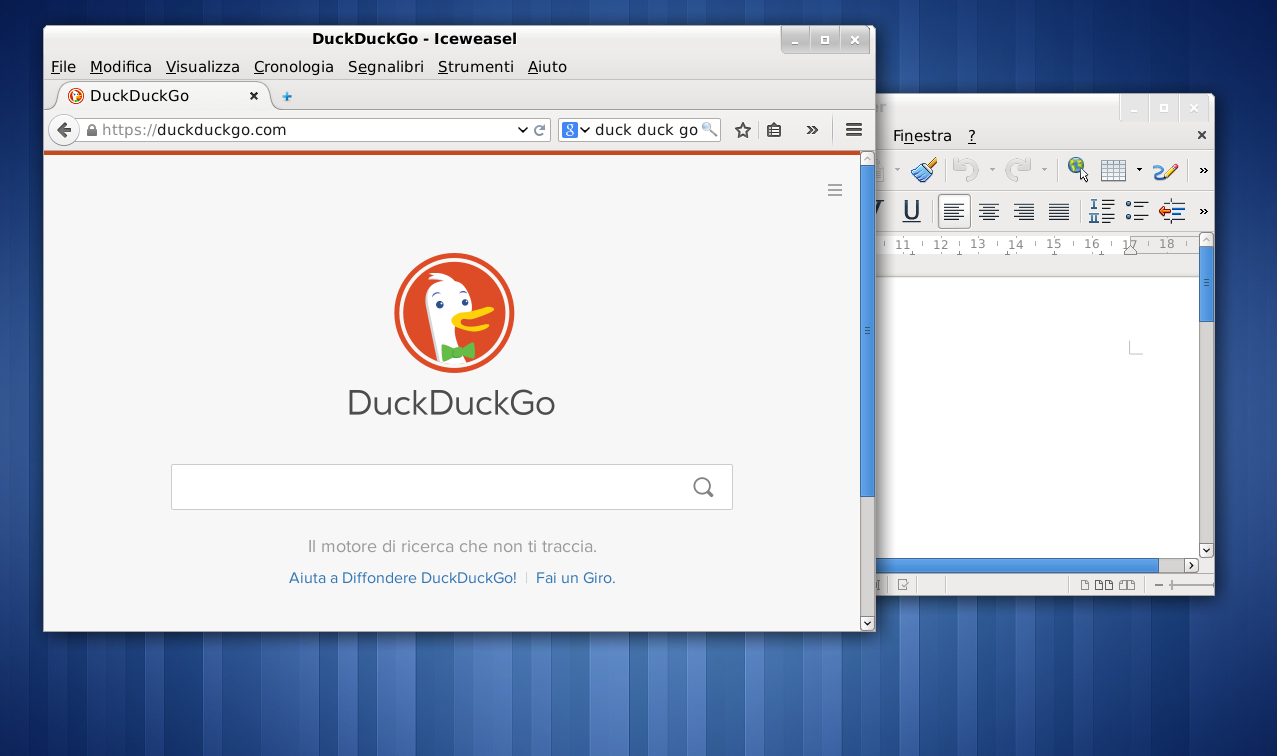
Task: Click the padlock site identity icon
Action: tap(92, 130)
